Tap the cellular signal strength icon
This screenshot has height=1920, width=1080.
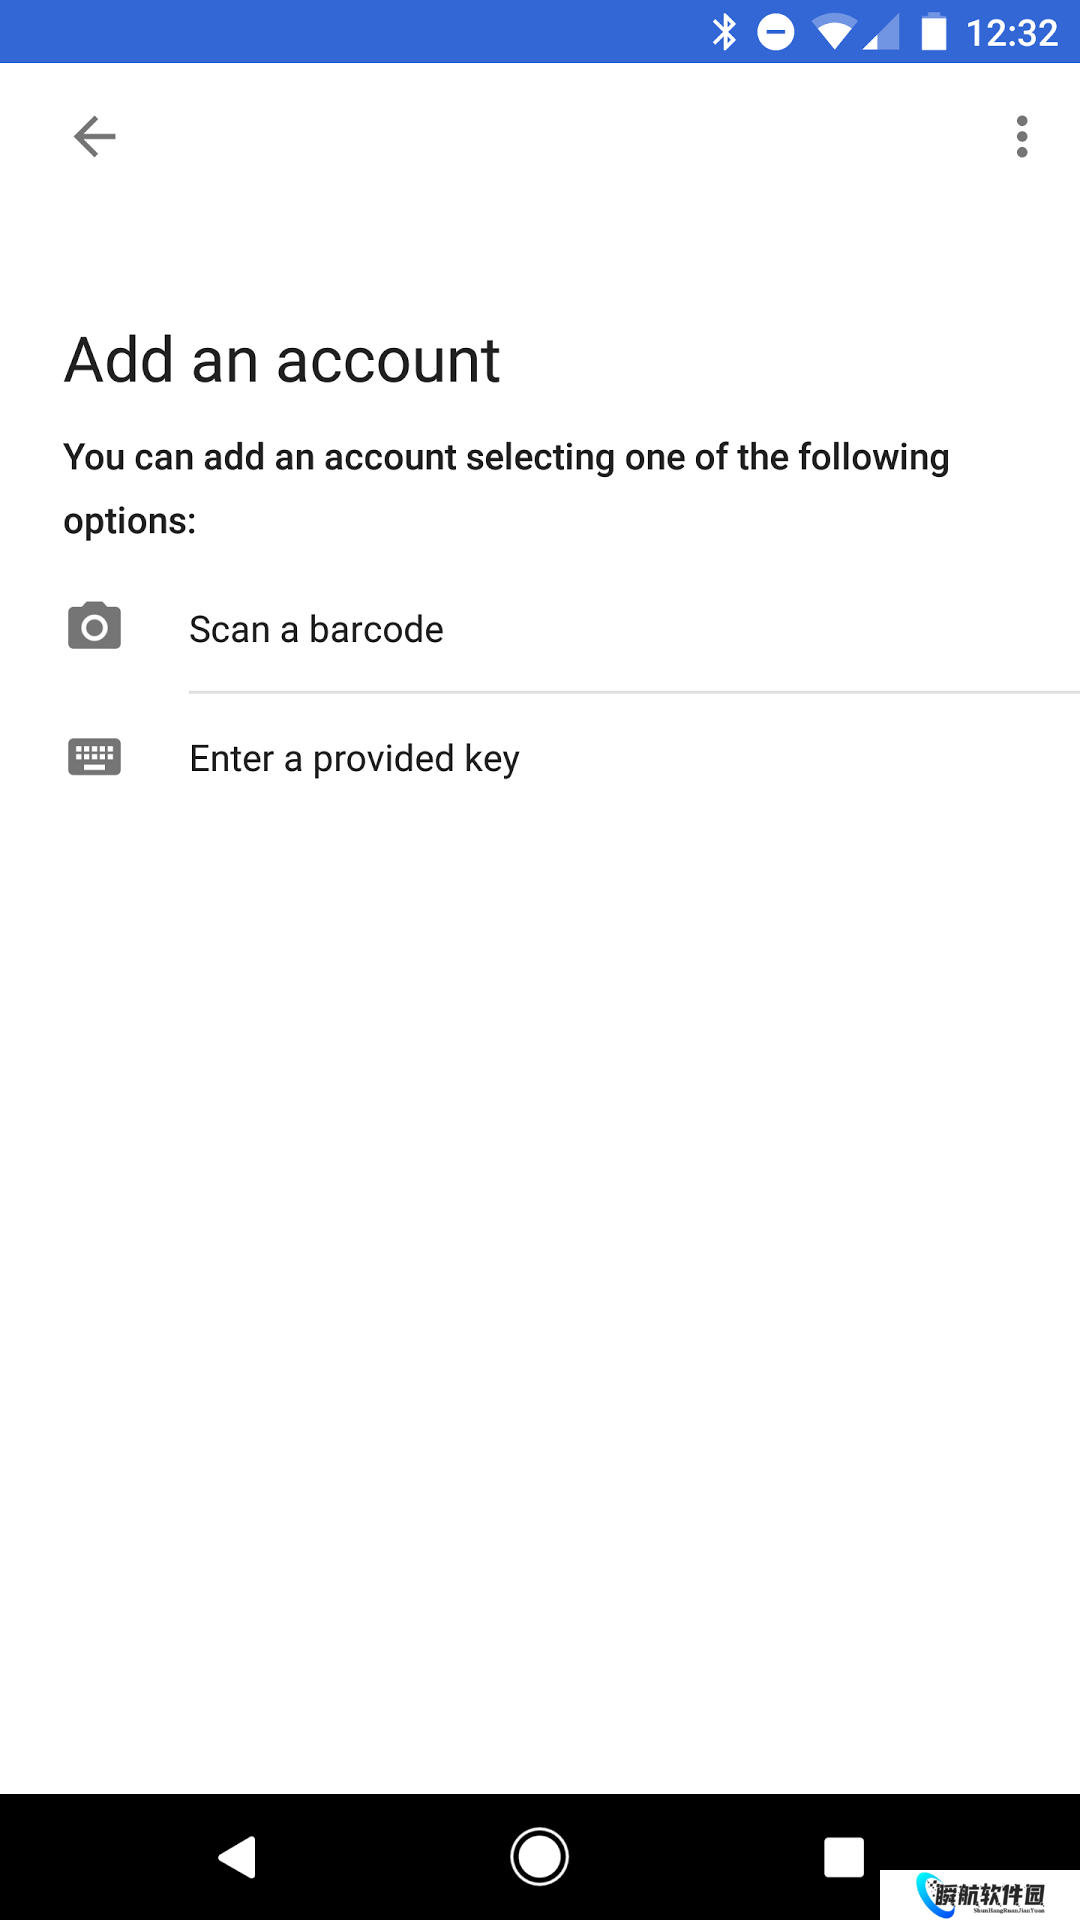(882, 32)
